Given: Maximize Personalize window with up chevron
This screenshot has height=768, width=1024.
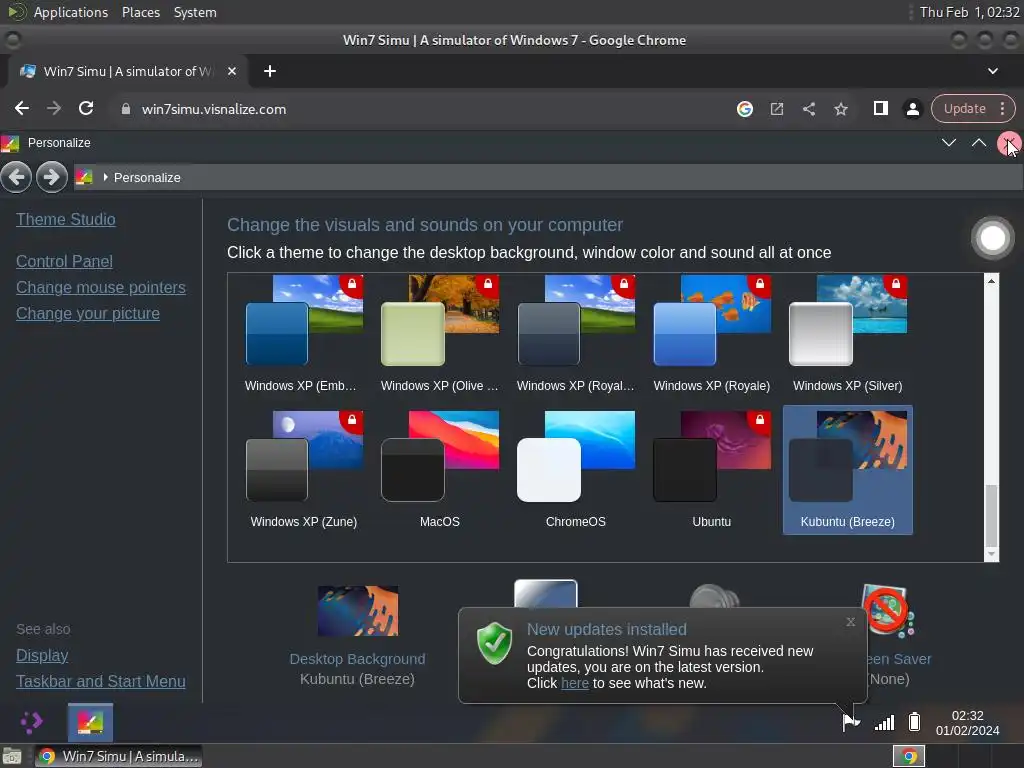Looking at the screenshot, I should (979, 142).
